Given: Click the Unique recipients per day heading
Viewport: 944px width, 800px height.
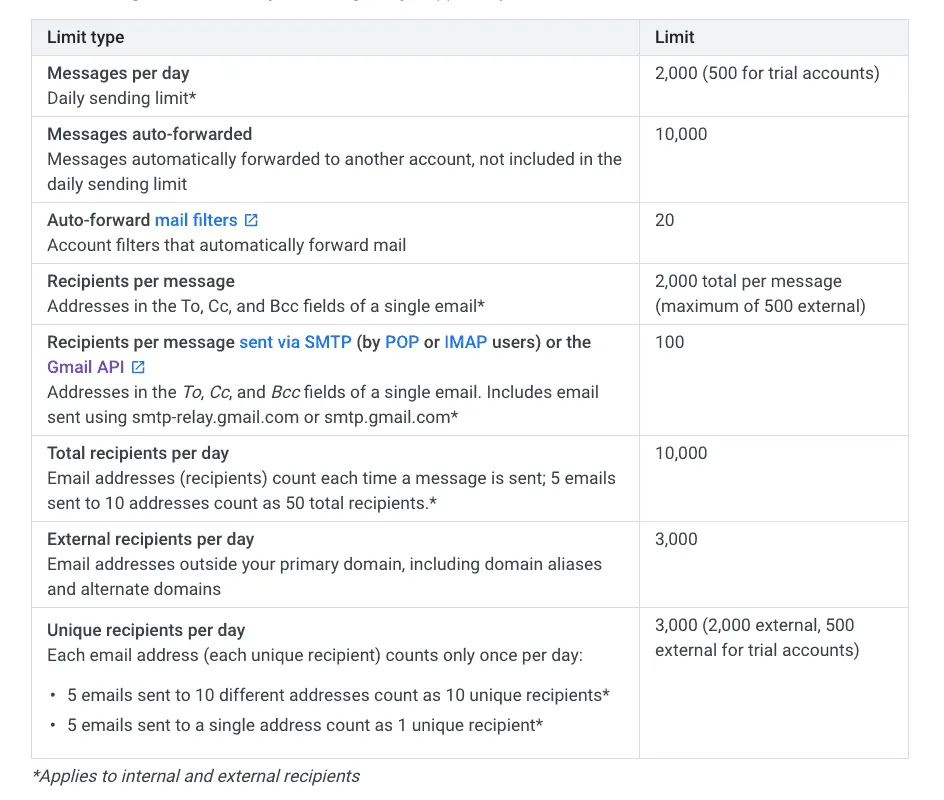Looking at the screenshot, I should point(146,630).
